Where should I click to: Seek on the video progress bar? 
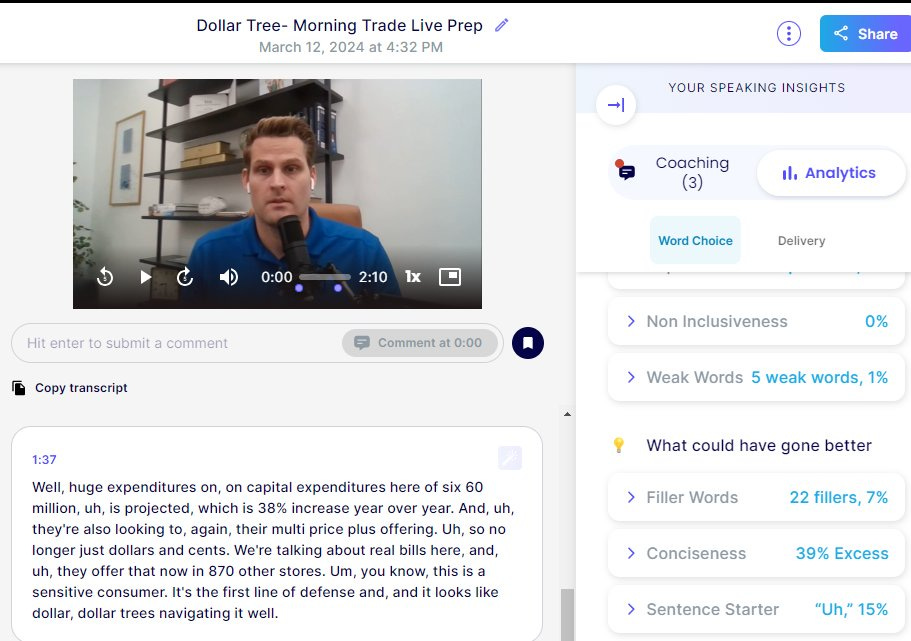click(325, 277)
